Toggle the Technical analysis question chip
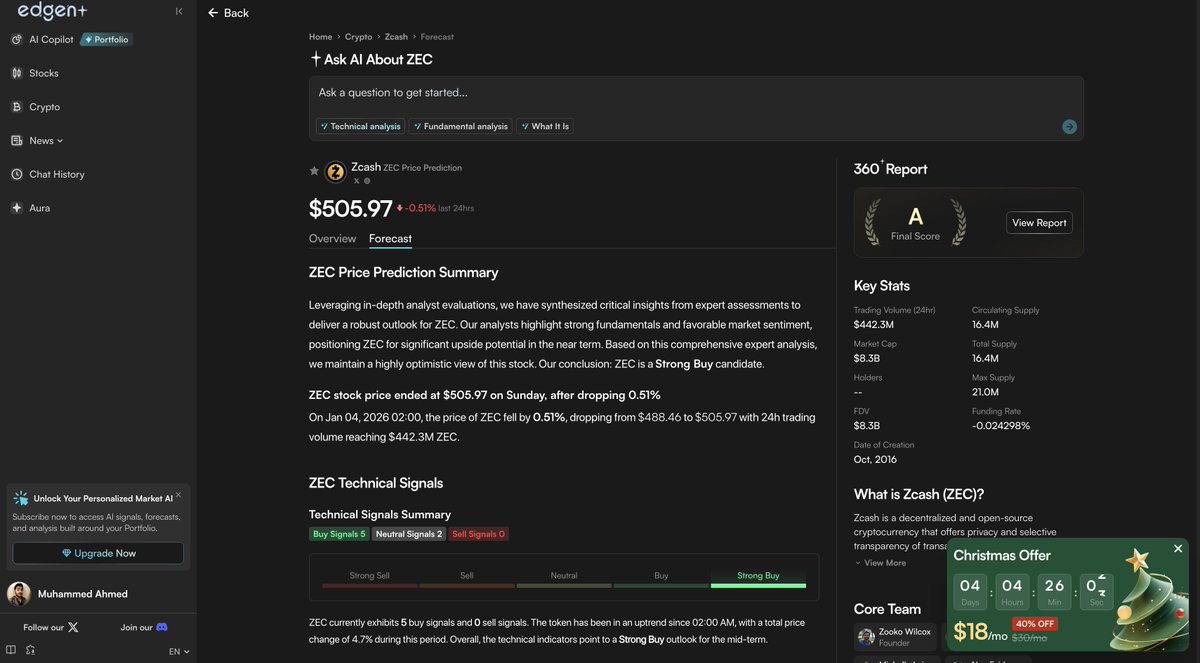Image resolution: width=1200 pixels, height=663 pixels. point(359,126)
